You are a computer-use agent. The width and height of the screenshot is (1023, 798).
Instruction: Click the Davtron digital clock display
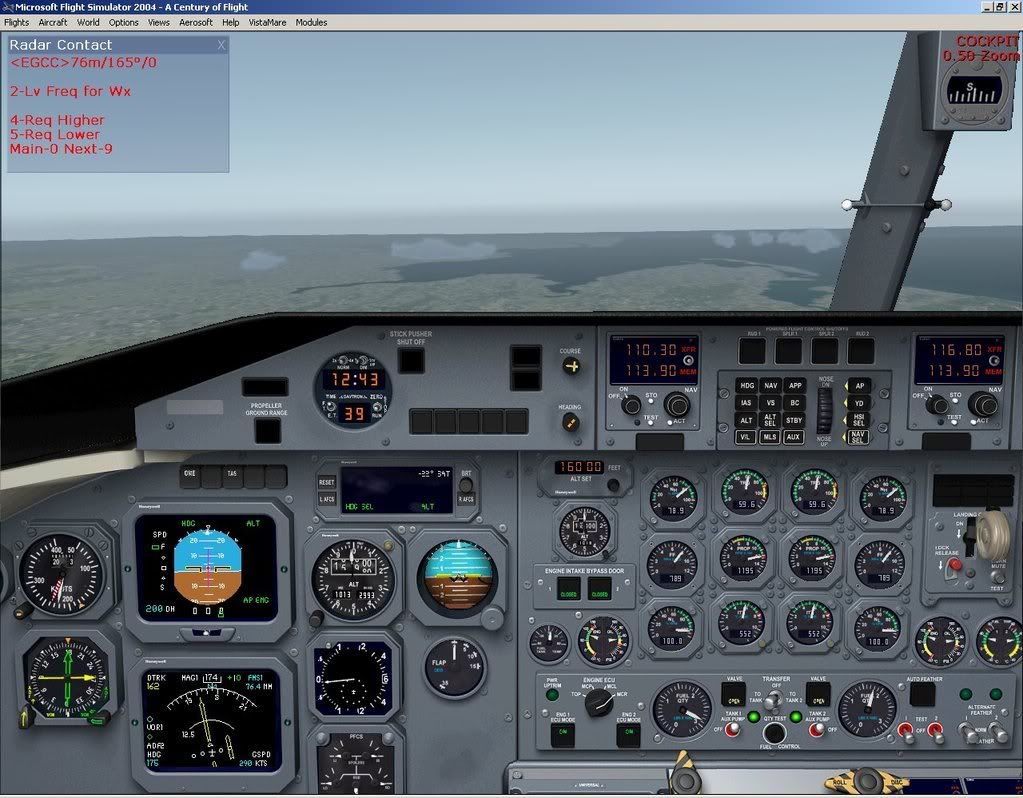(x=353, y=390)
